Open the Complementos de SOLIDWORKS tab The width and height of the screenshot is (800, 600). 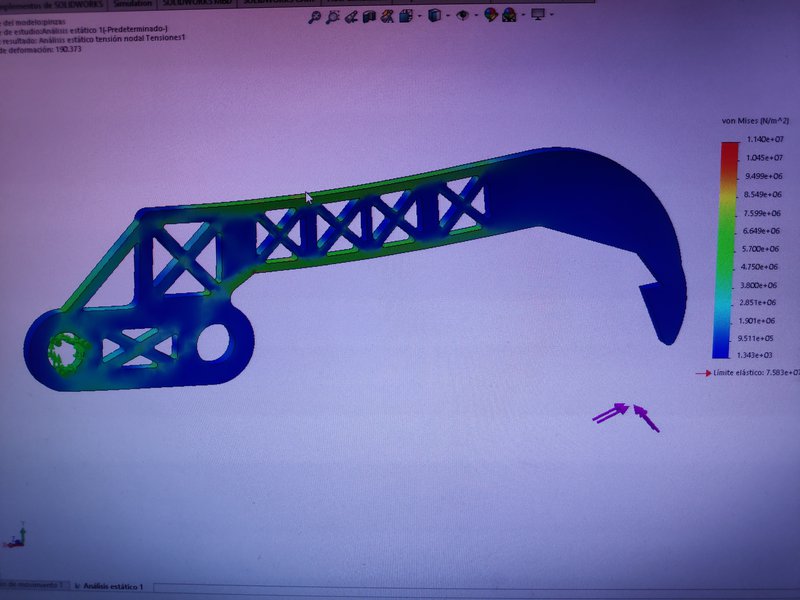[48, 3]
